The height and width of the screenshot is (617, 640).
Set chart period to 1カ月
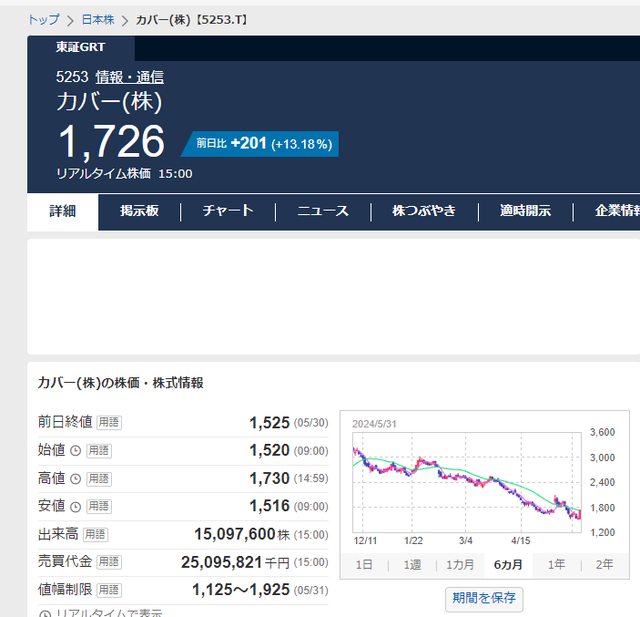pos(460,565)
